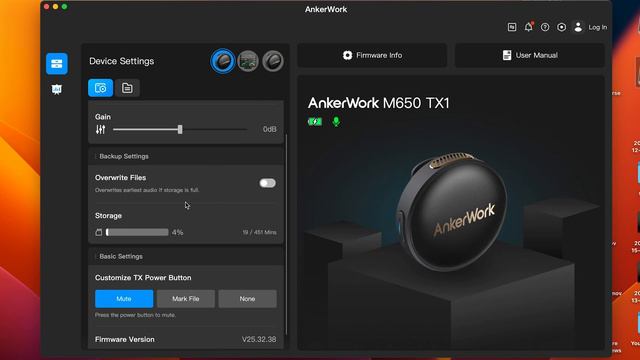Click the User Manual document icon
640x360 pixels.
coord(507,55)
